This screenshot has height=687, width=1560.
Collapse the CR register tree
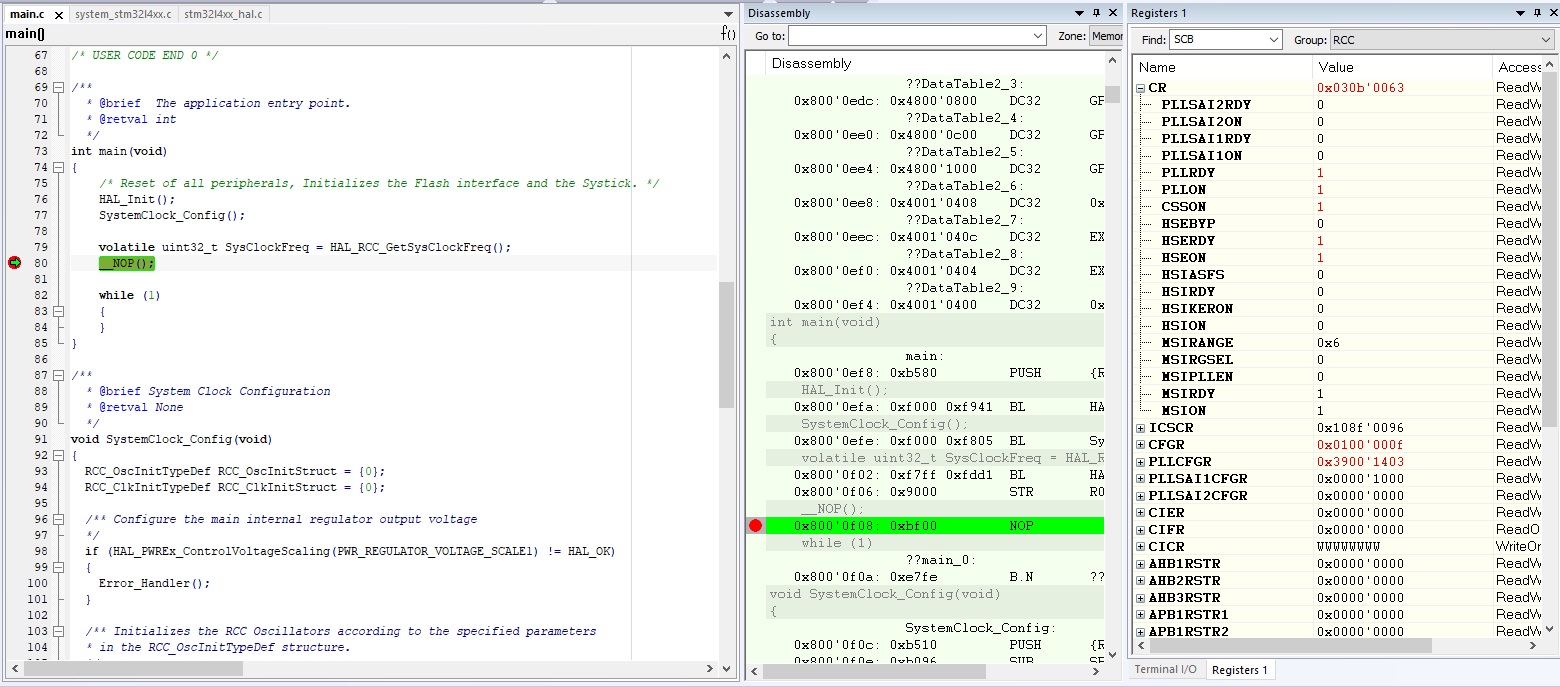point(1141,88)
